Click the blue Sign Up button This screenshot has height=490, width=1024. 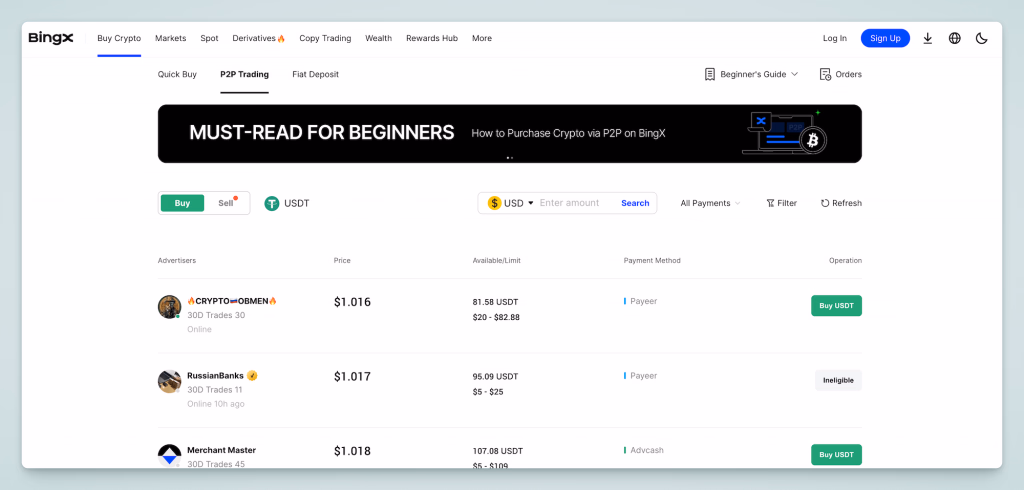(x=885, y=38)
